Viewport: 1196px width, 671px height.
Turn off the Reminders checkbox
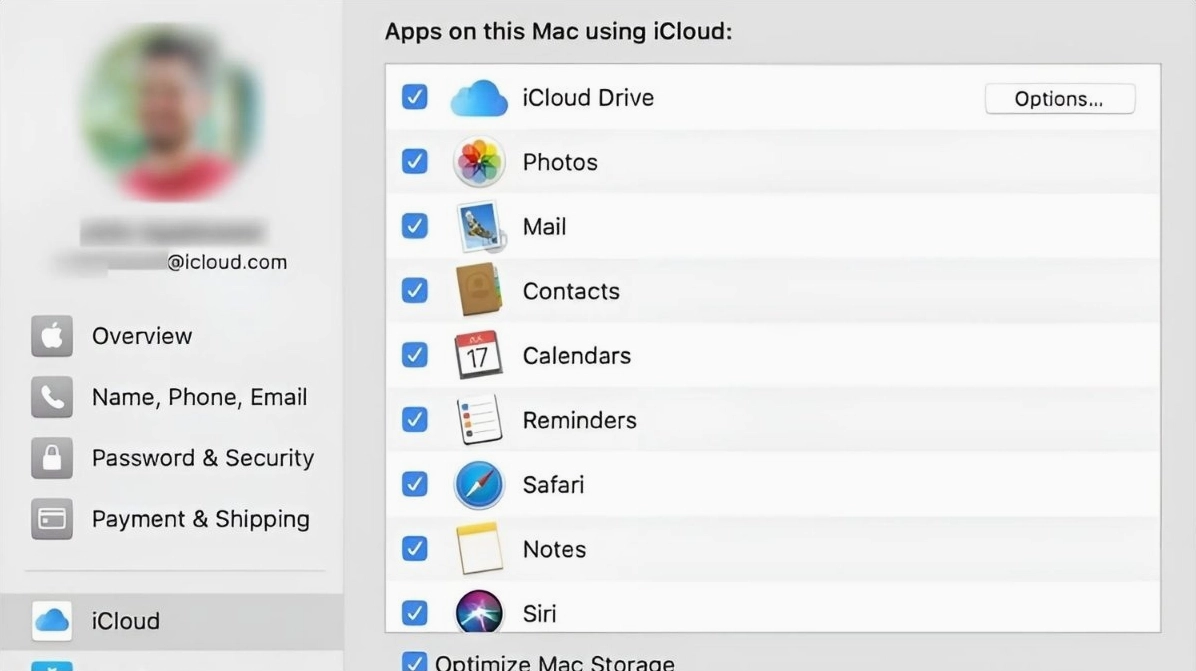click(414, 420)
